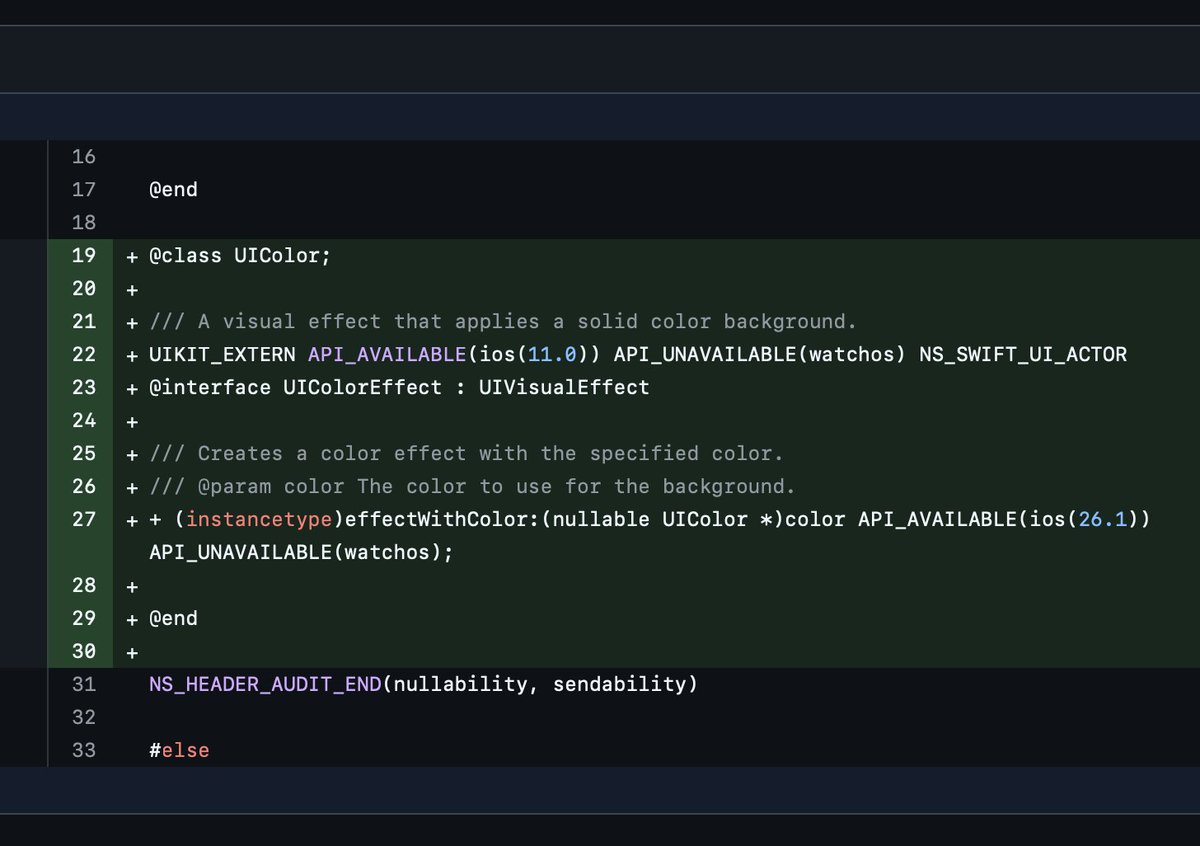The image size is (1200, 846).
Task: Click '@interface UIColorEffect : UIVisualEffect' line
Action: pos(399,388)
